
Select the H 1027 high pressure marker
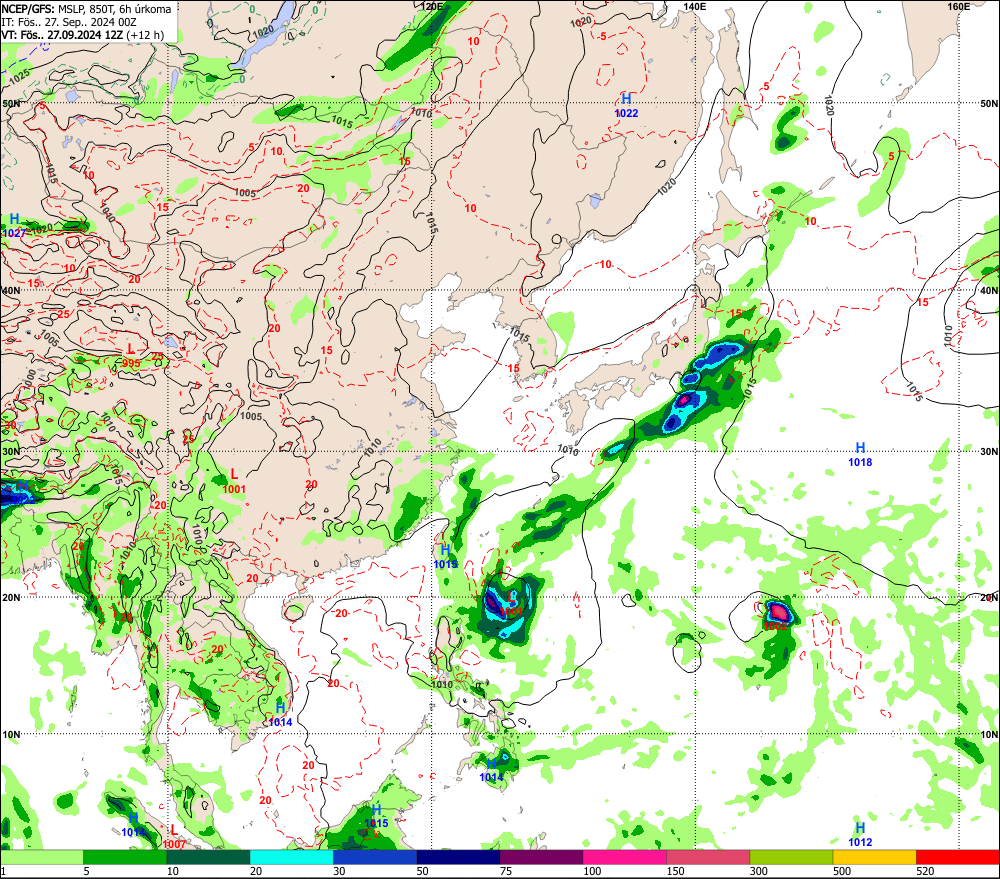coord(14,226)
